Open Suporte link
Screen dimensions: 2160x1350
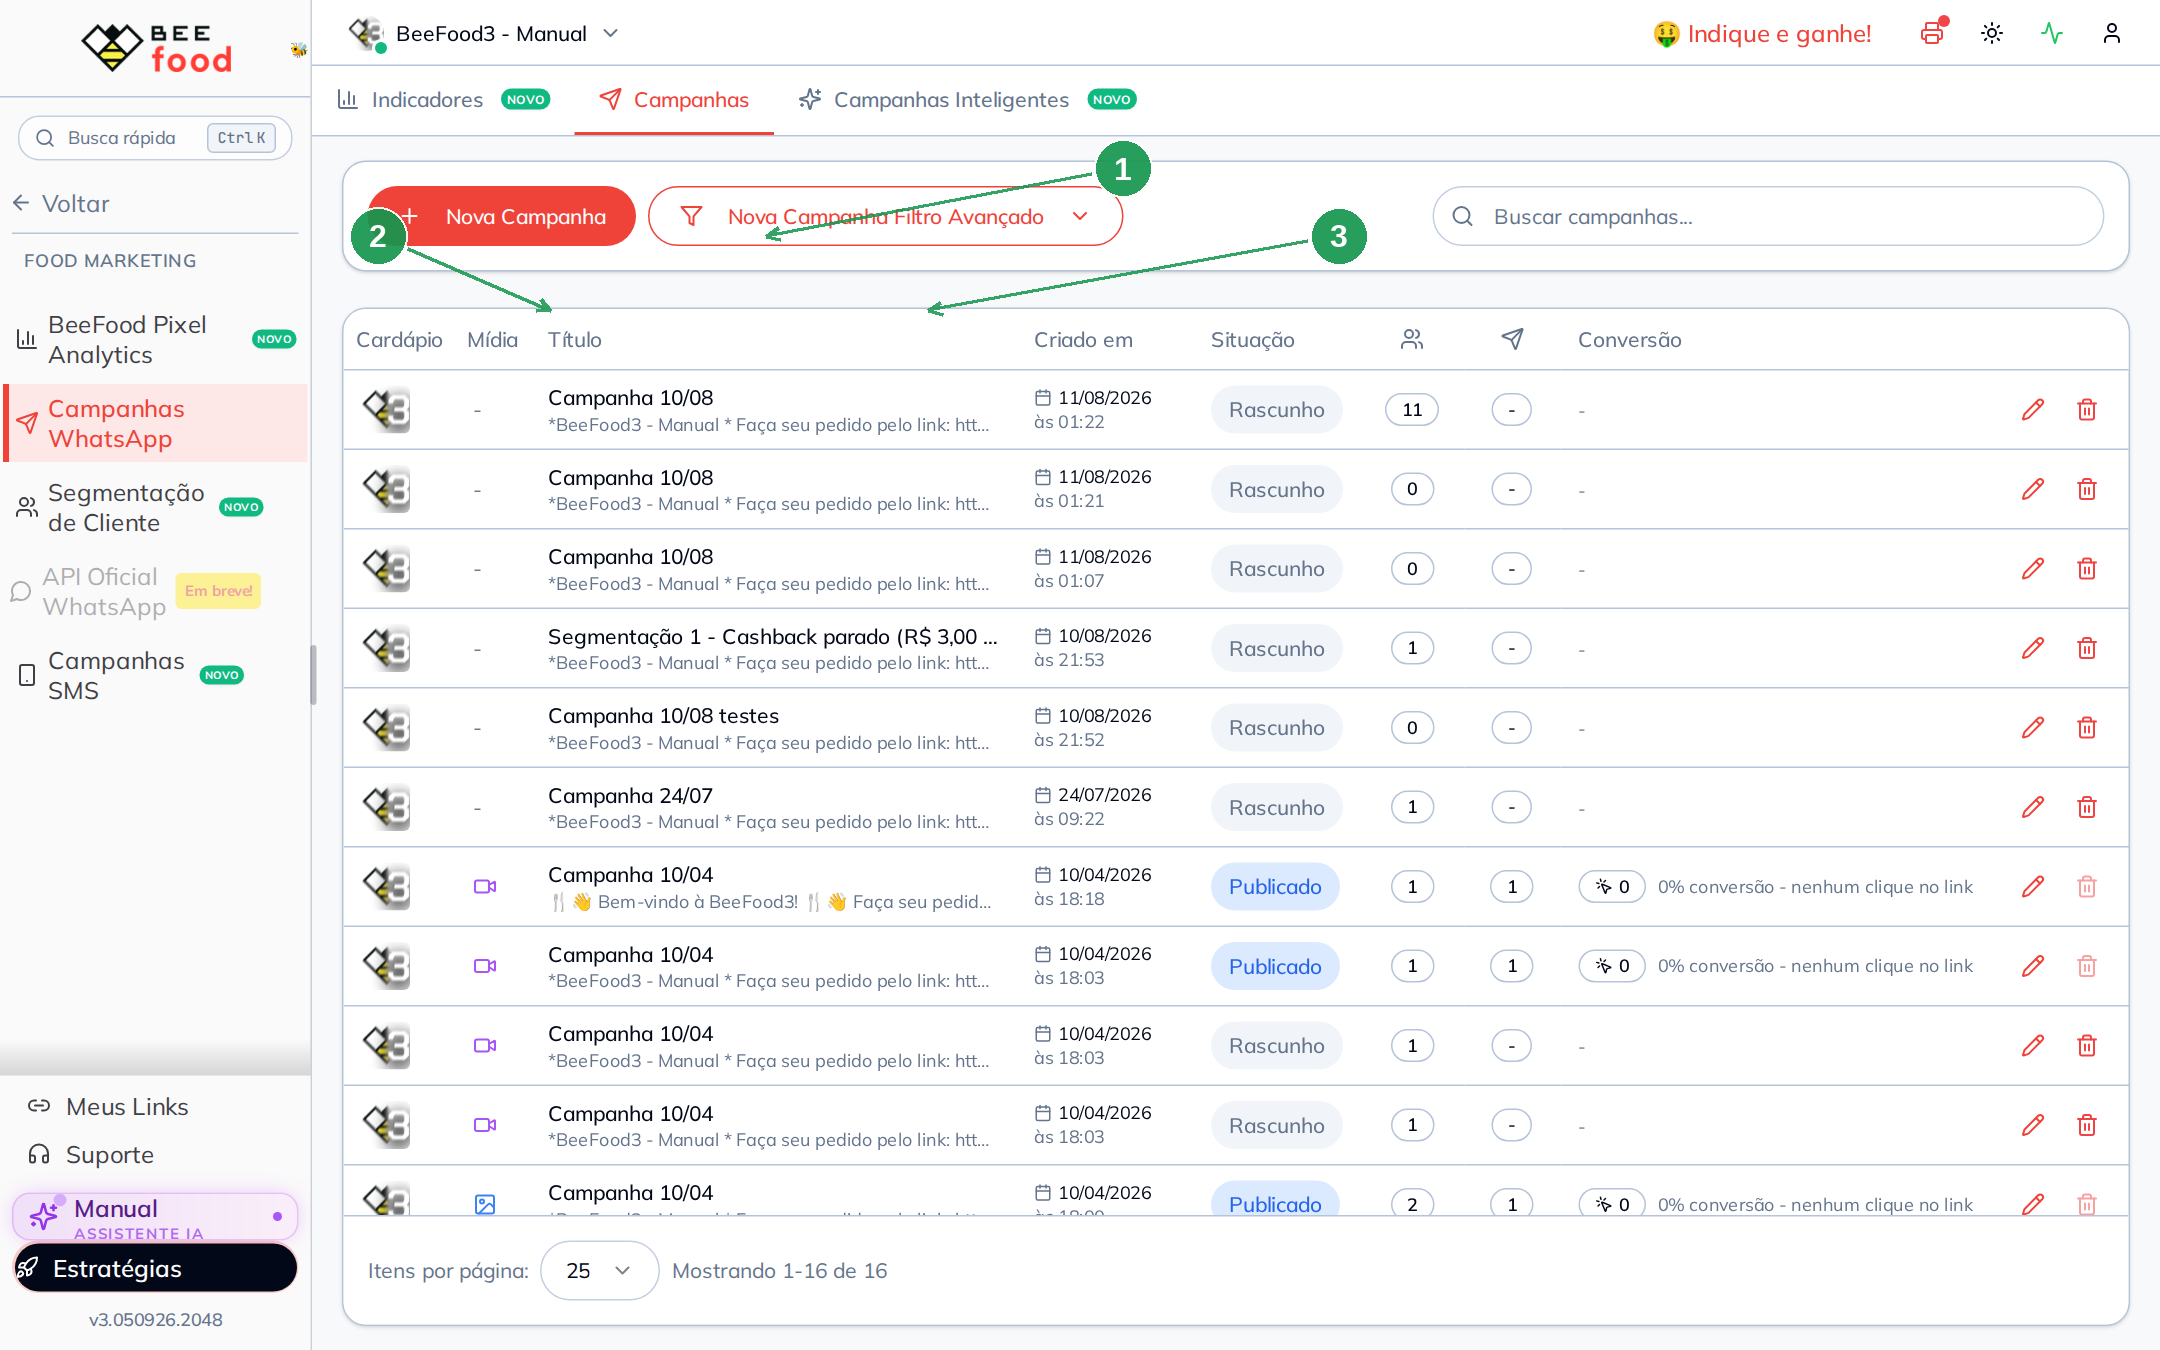[90, 1155]
